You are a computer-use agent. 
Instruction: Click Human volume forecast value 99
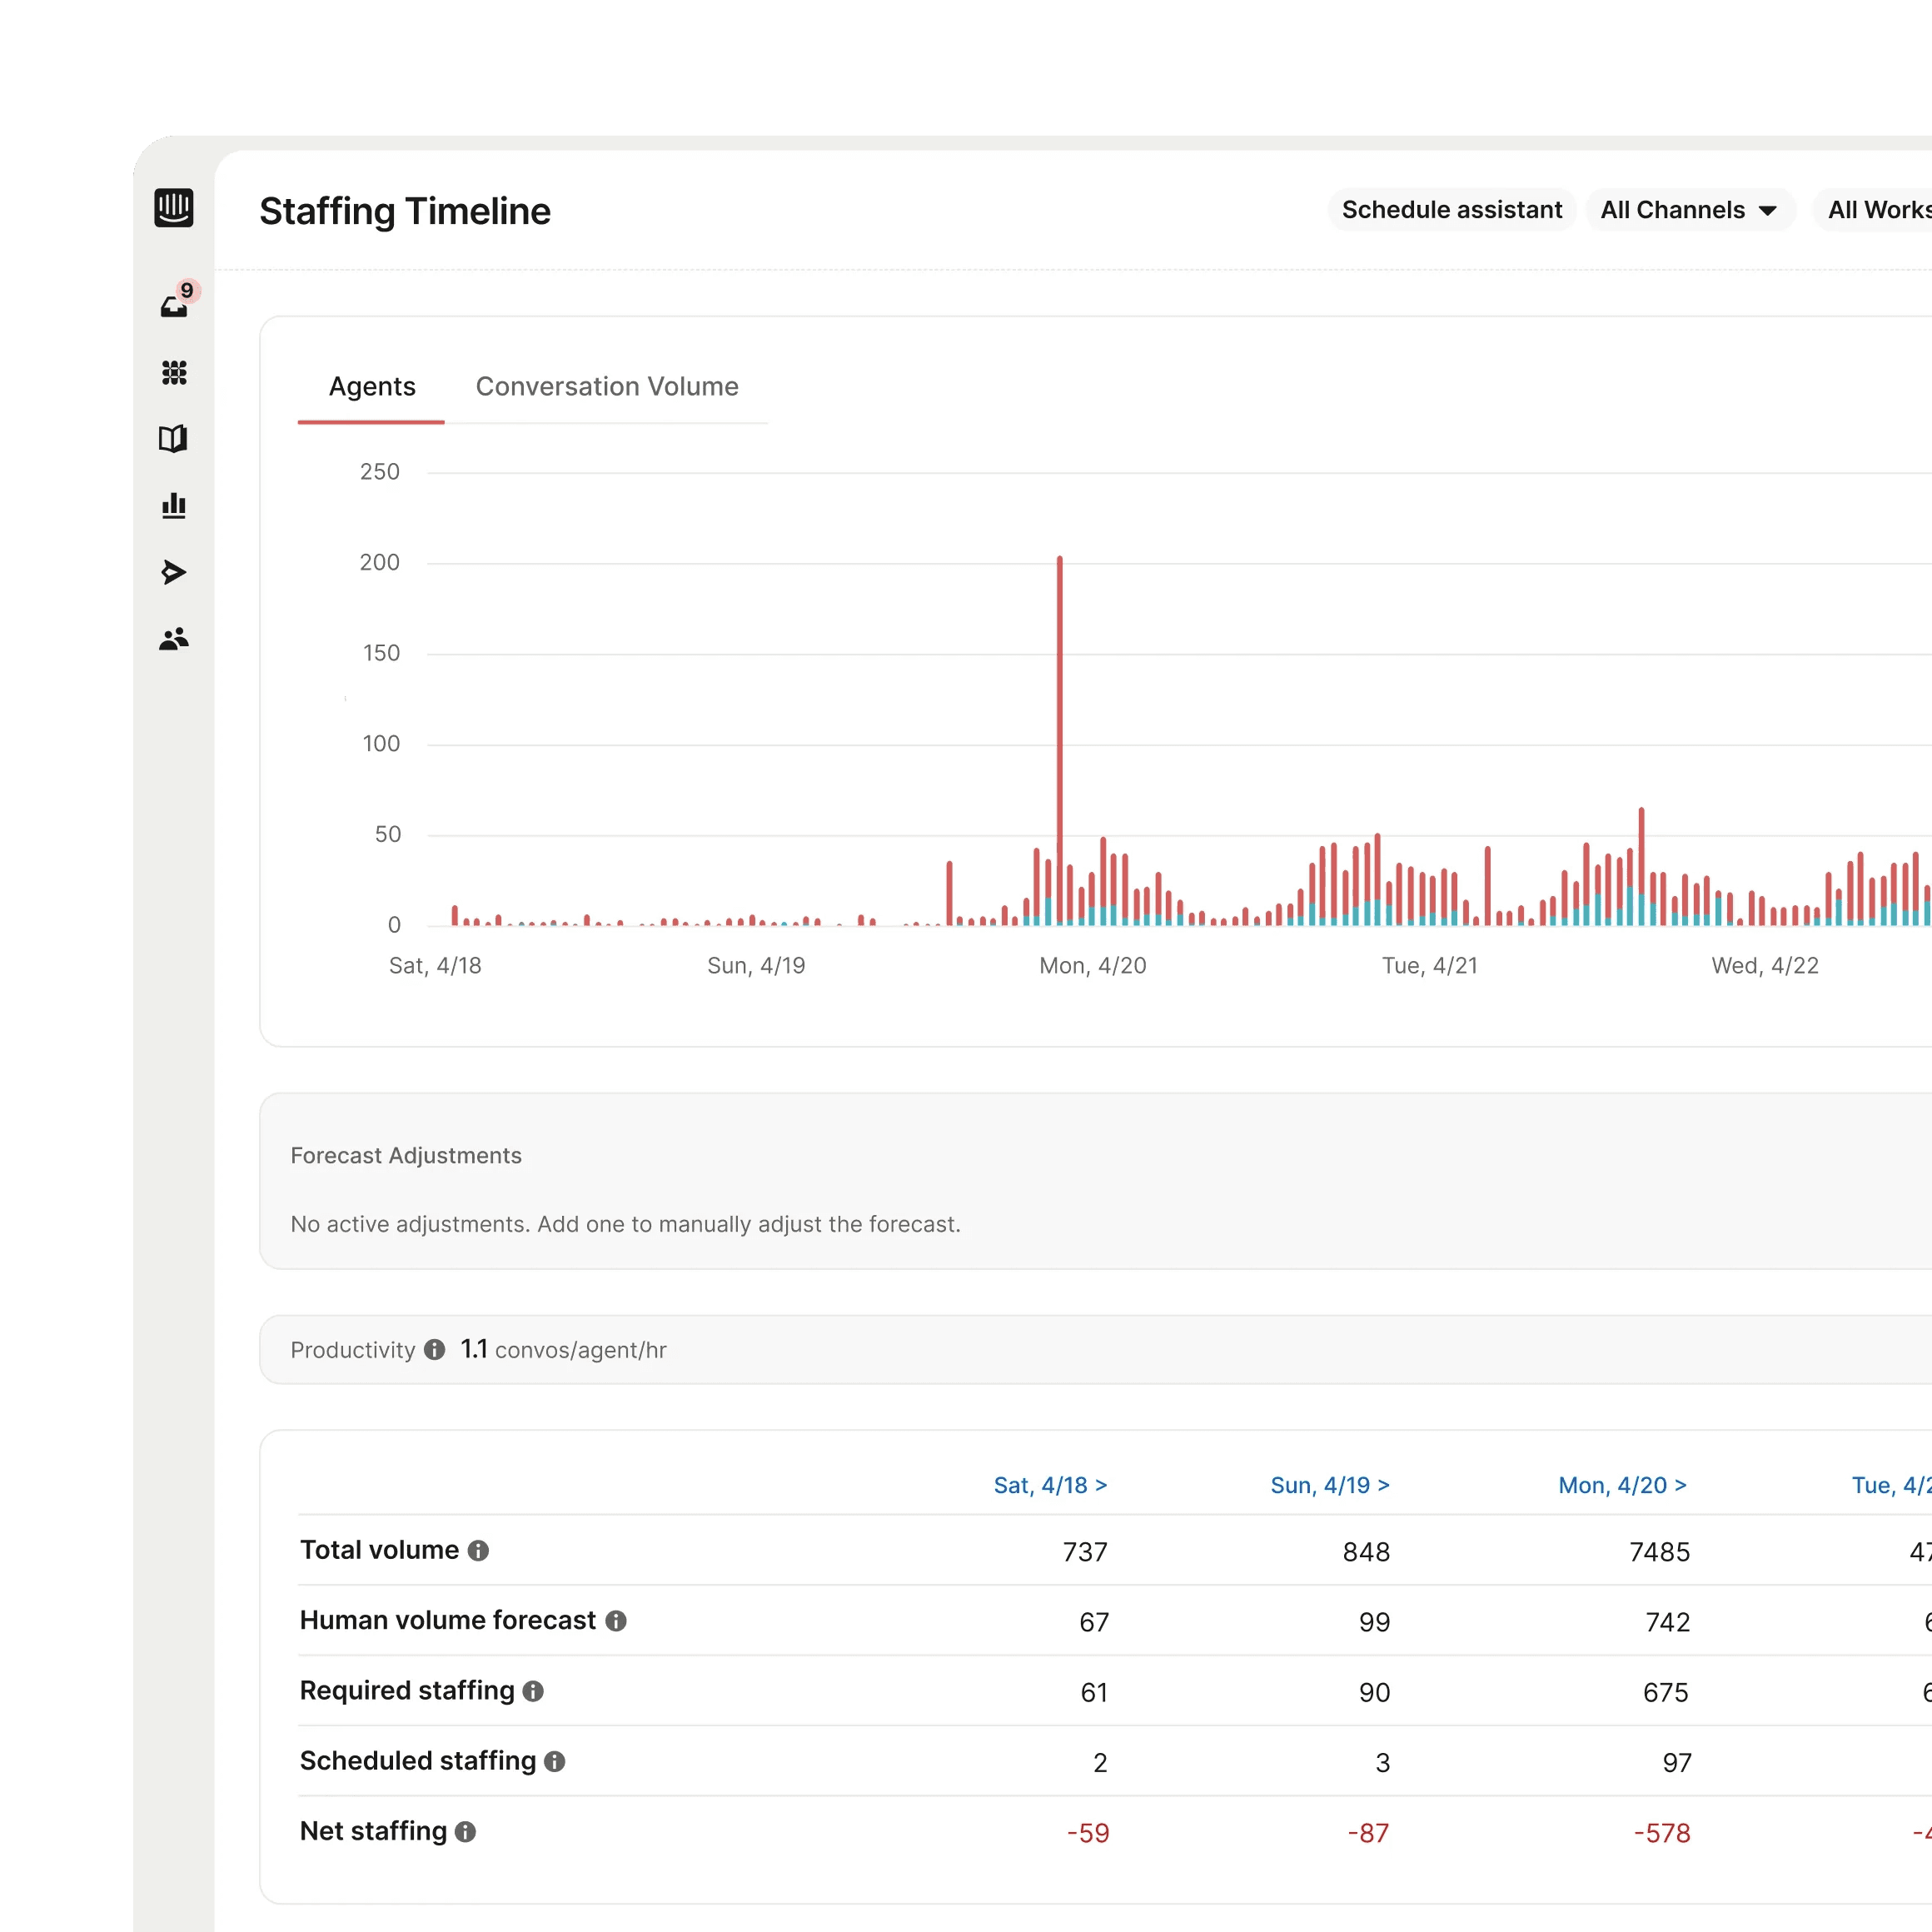(x=1374, y=1622)
